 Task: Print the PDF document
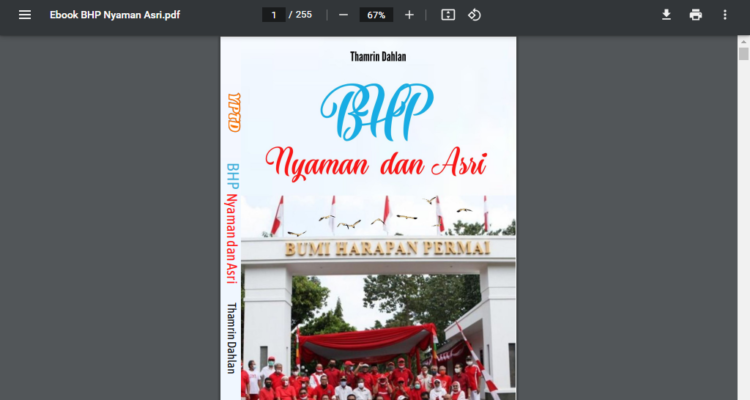695,15
